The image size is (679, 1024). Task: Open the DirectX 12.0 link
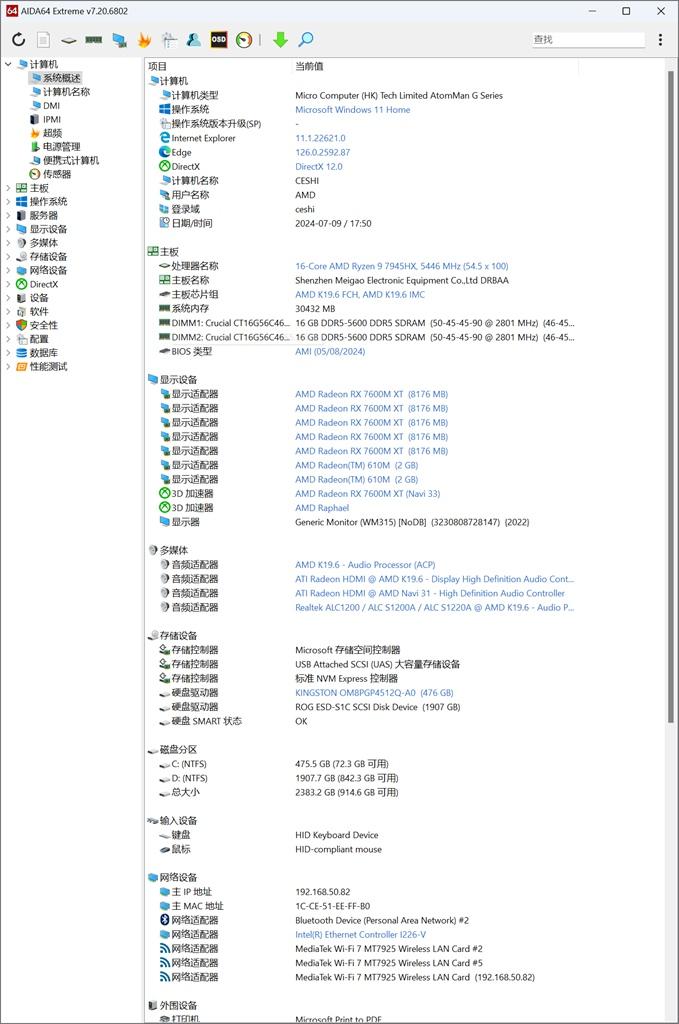point(319,167)
